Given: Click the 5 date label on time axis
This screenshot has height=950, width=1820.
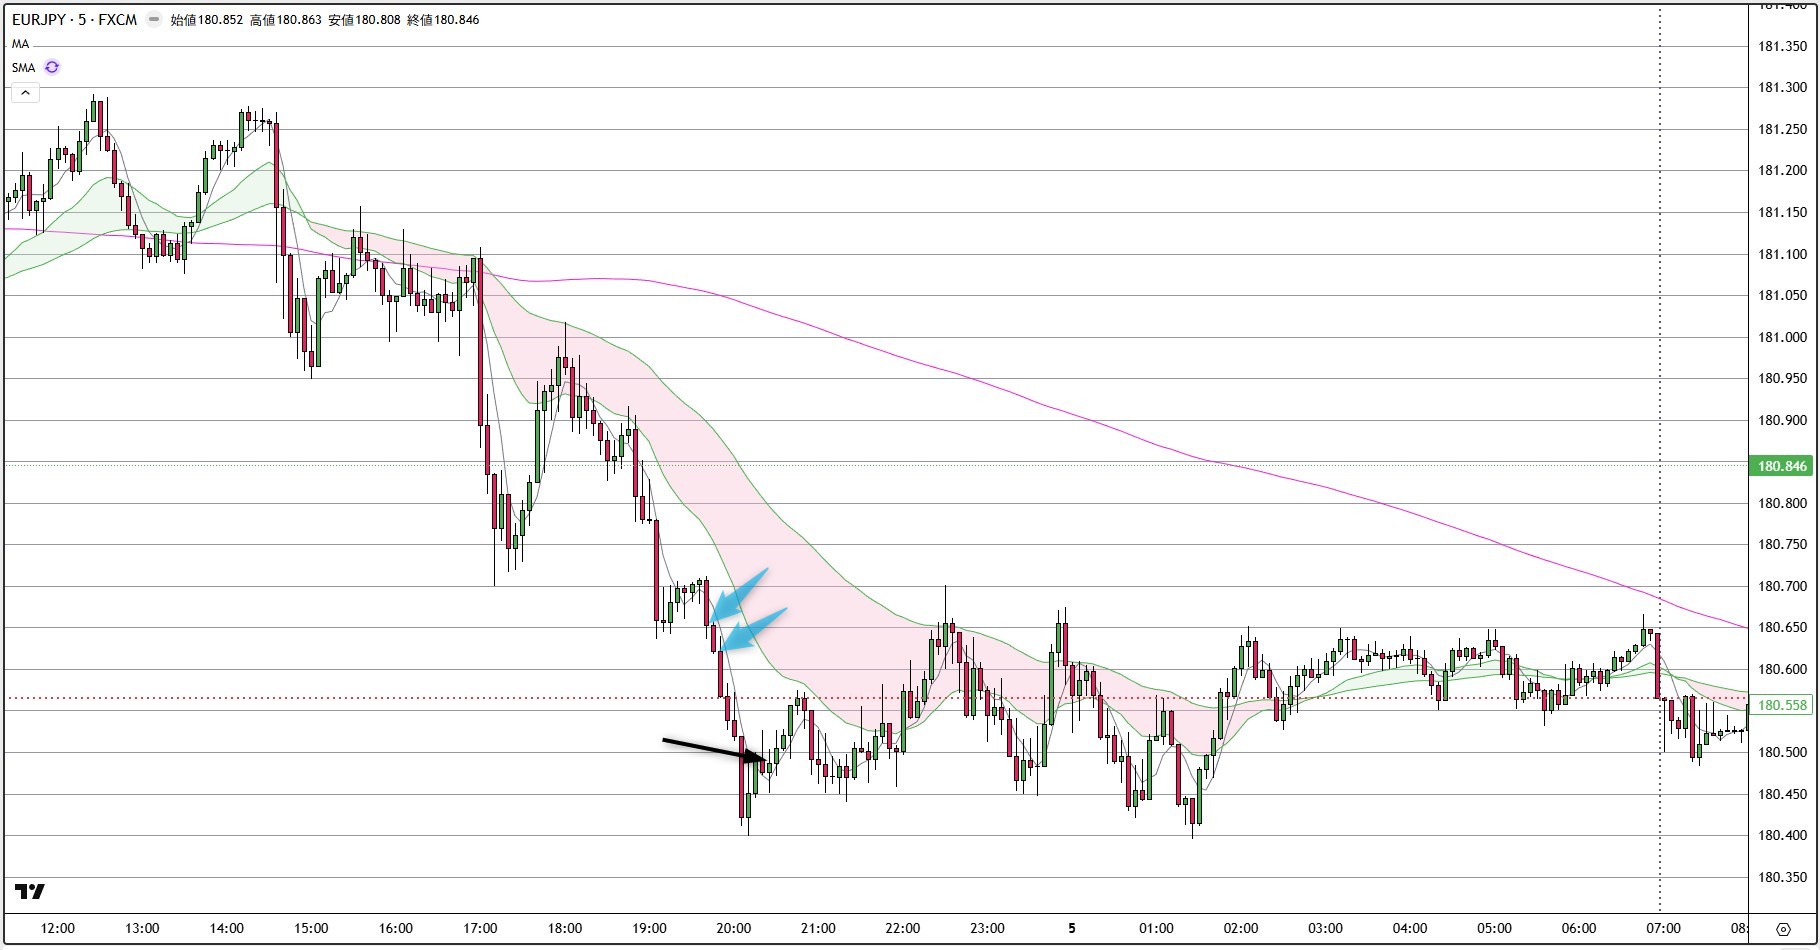Looking at the screenshot, I should click(x=1071, y=928).
